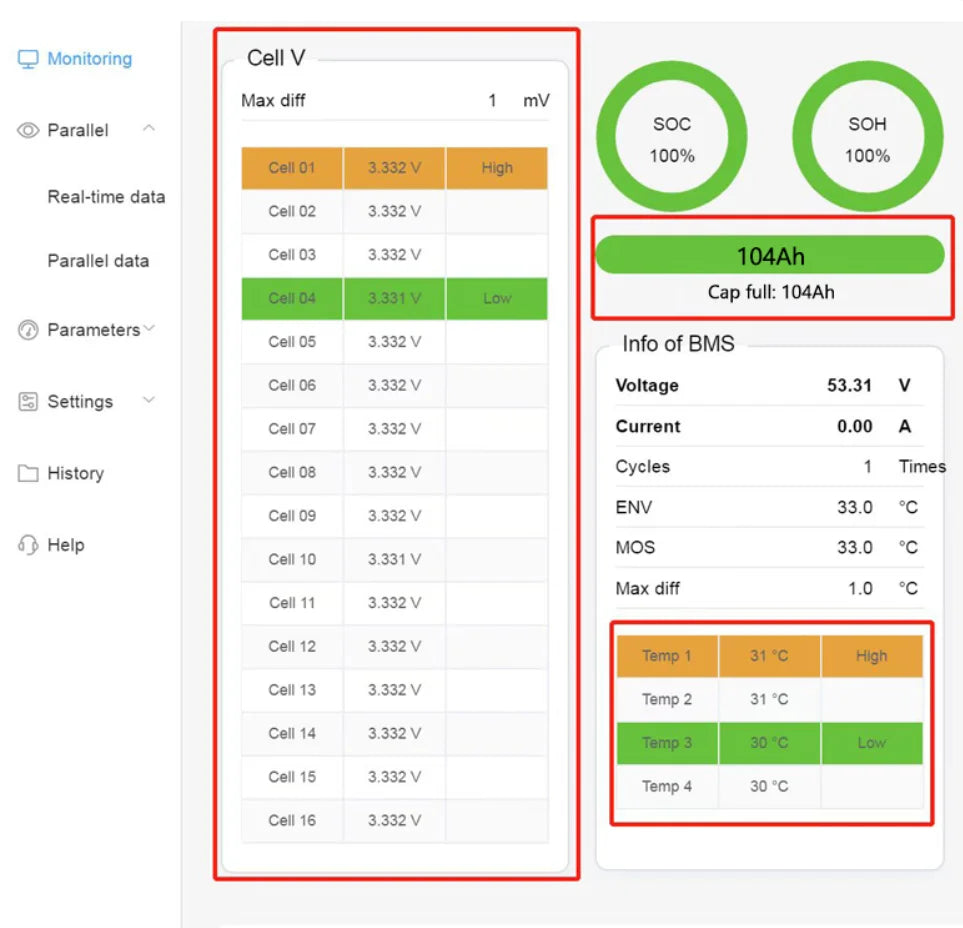Viewport: 963px width, 928px height.
Task: Expand the Parameters menu chevron
Action: click(x=149, y=329)
